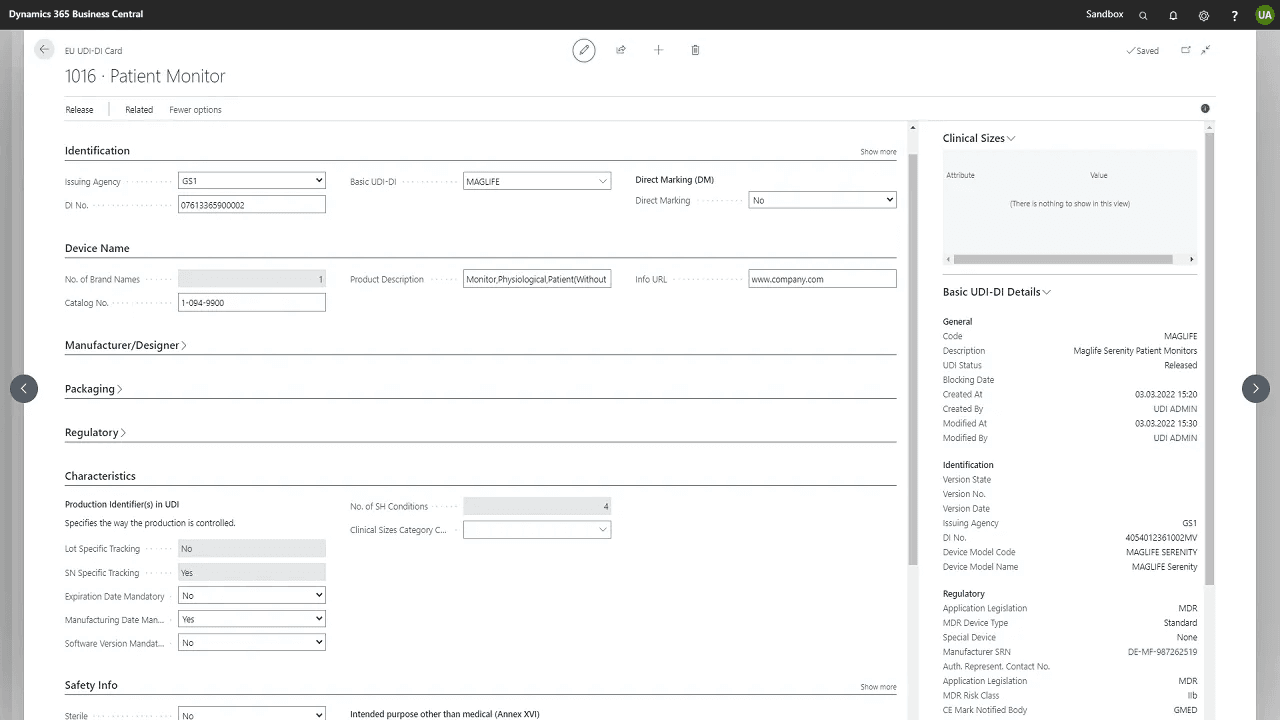Collapse the Clinical Sizes factbox
The image size is (1280, 720).
coord(979,138)
